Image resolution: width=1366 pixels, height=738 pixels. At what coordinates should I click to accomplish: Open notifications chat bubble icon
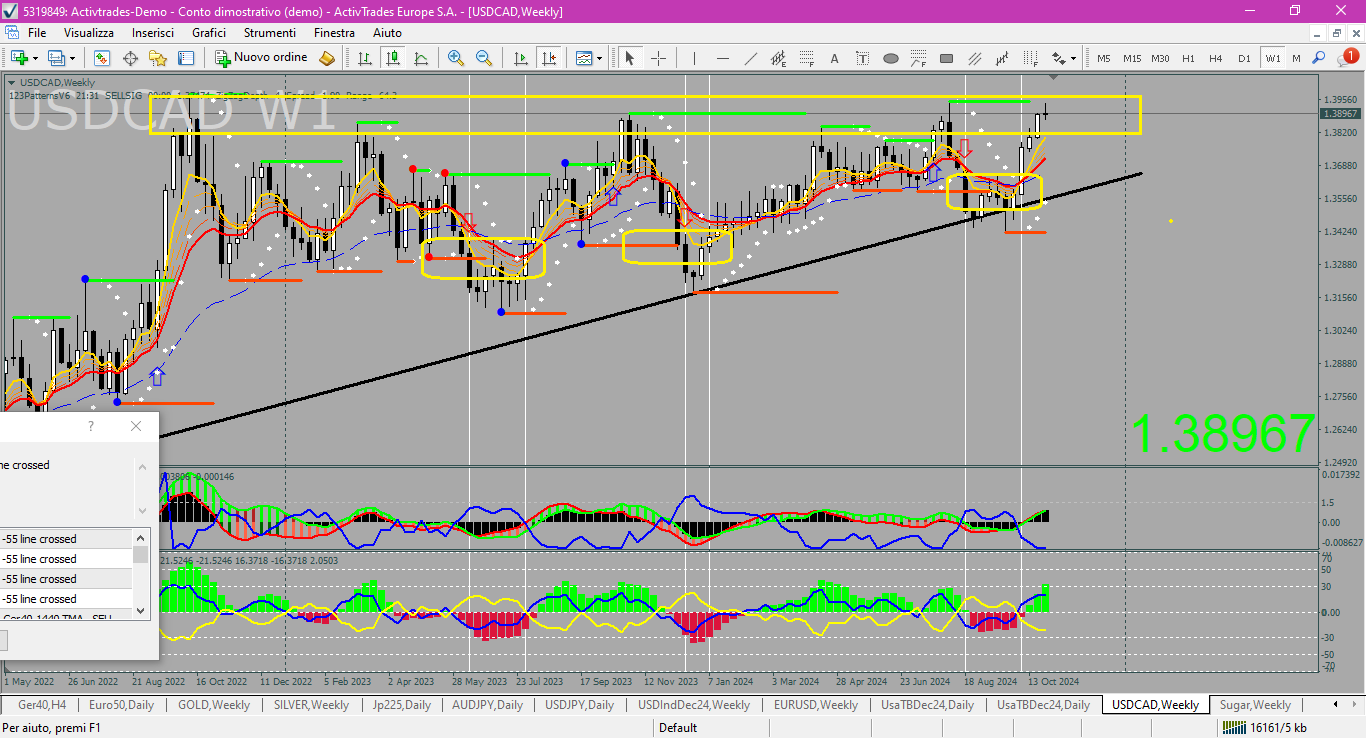(1346, 58)
